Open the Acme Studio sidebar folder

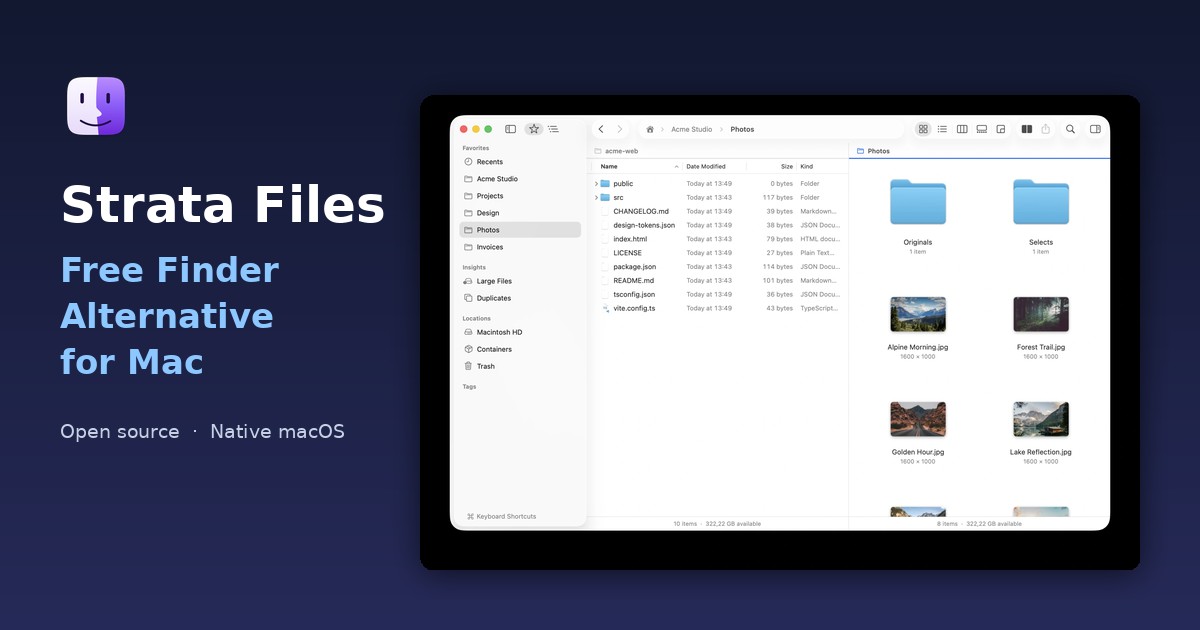[520, 179]
